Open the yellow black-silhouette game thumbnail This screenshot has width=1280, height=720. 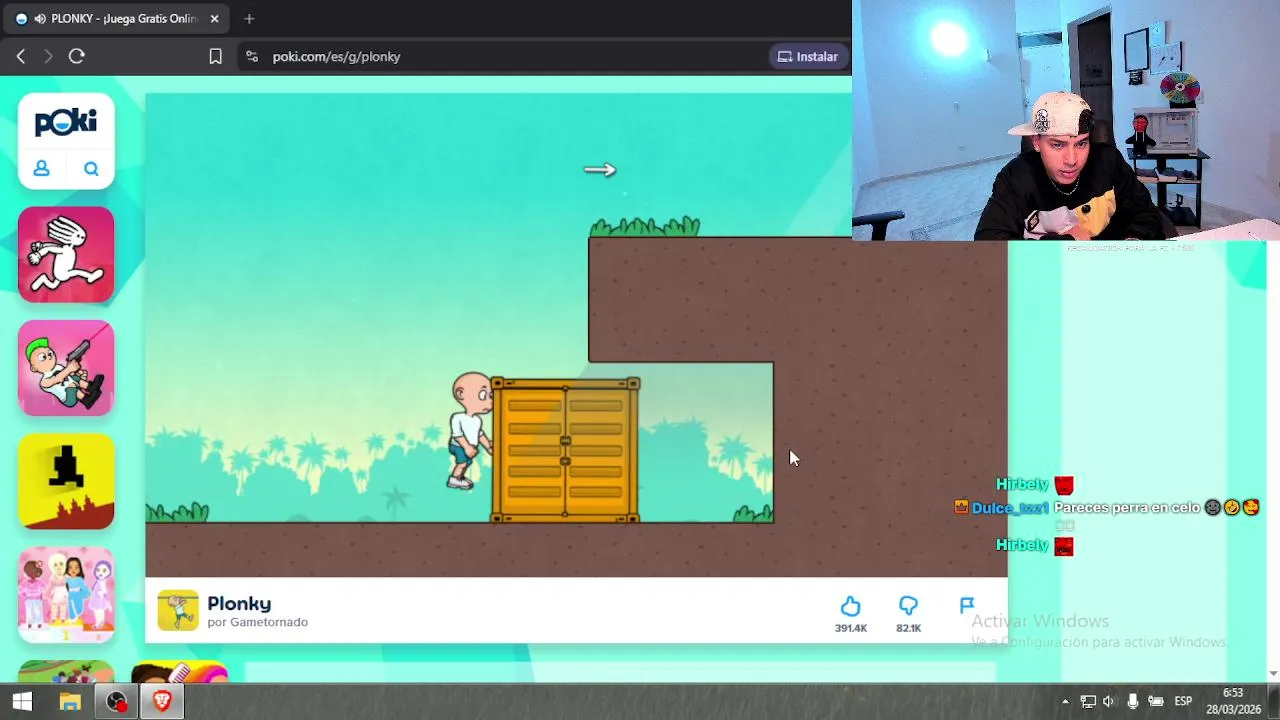tap(66, 481)
